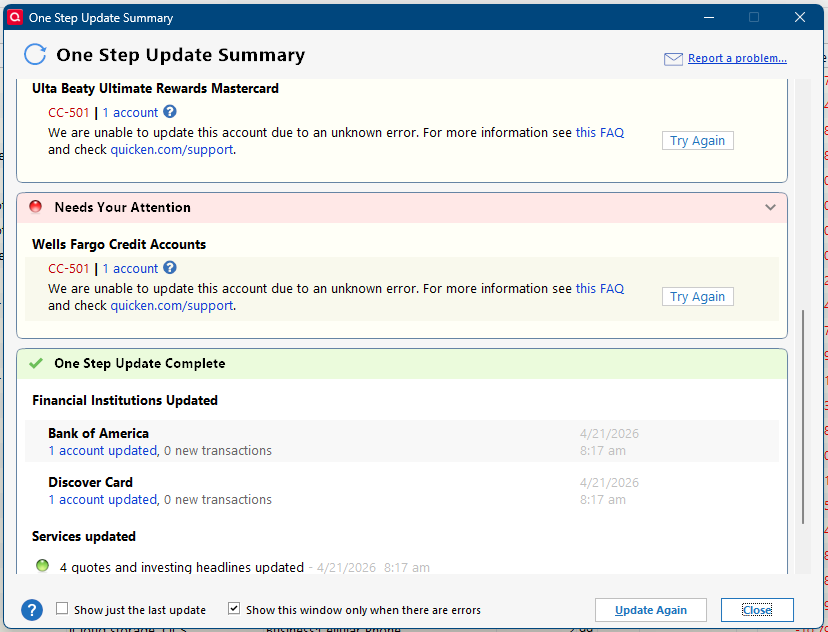
Task: Select the CC-501 error code under Wells Fargo
Action: click(x=69, y=268)
